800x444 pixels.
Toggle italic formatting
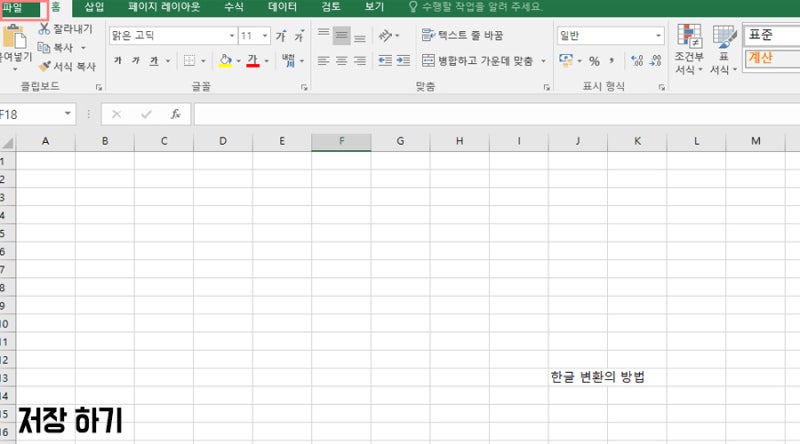coord(136,61)
